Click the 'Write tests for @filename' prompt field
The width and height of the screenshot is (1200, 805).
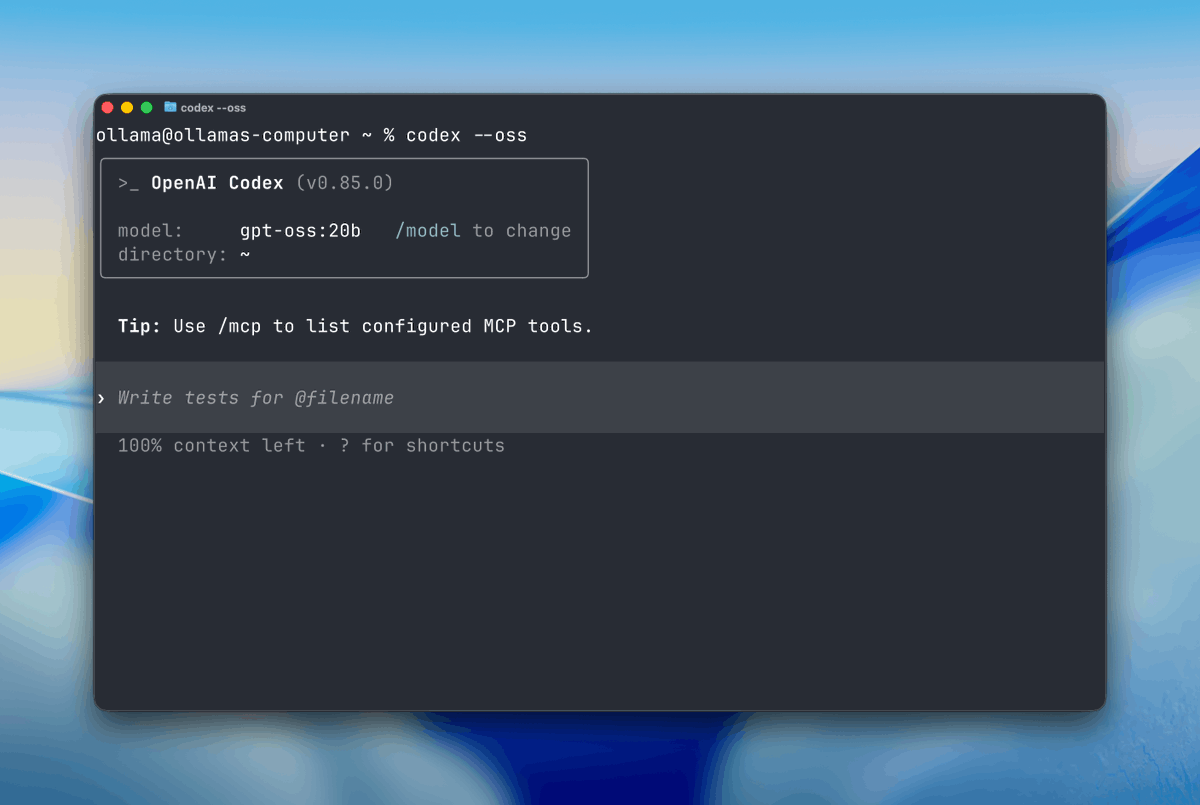point(600,397)
